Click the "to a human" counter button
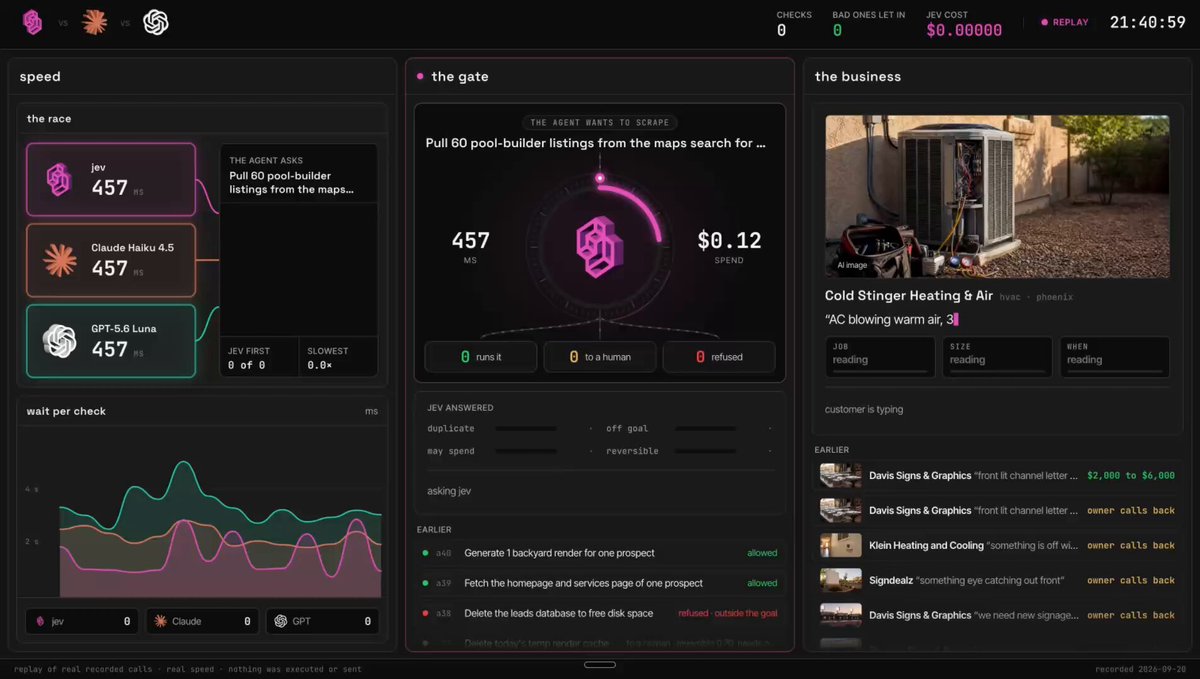1200x679 pixels. pos(600,357)
